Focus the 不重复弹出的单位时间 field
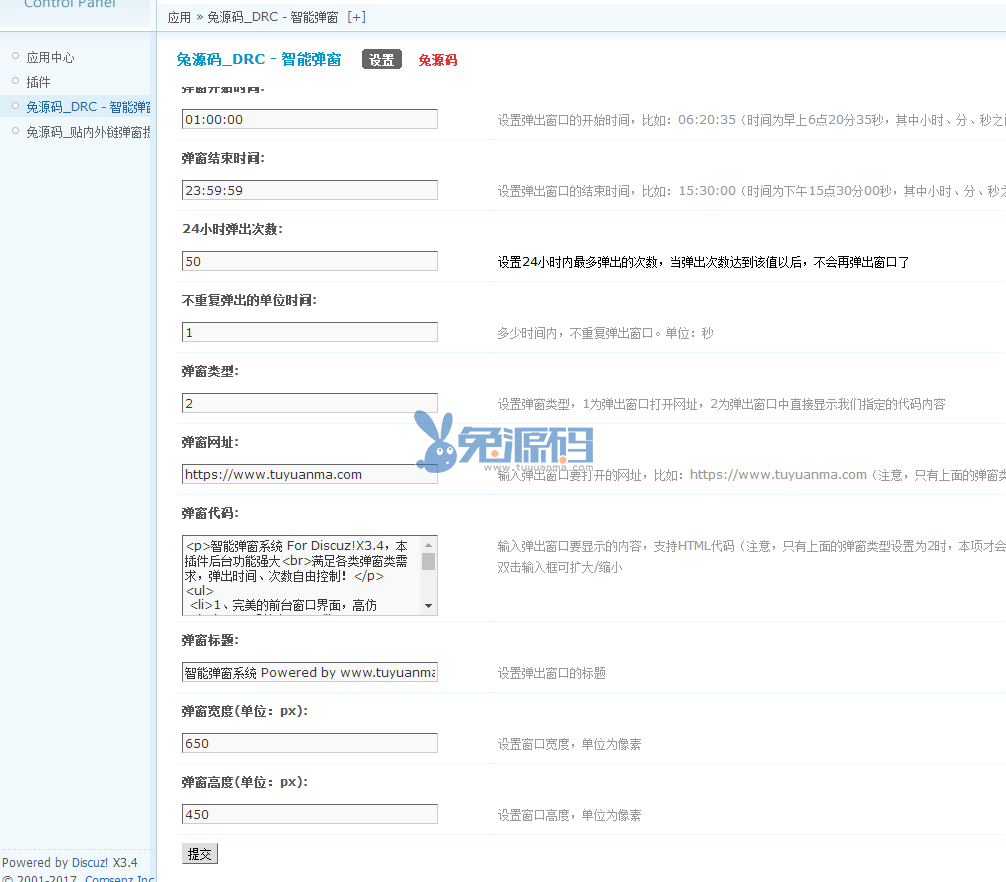Viewport: 1006px width, 882px height. [310, 332]
